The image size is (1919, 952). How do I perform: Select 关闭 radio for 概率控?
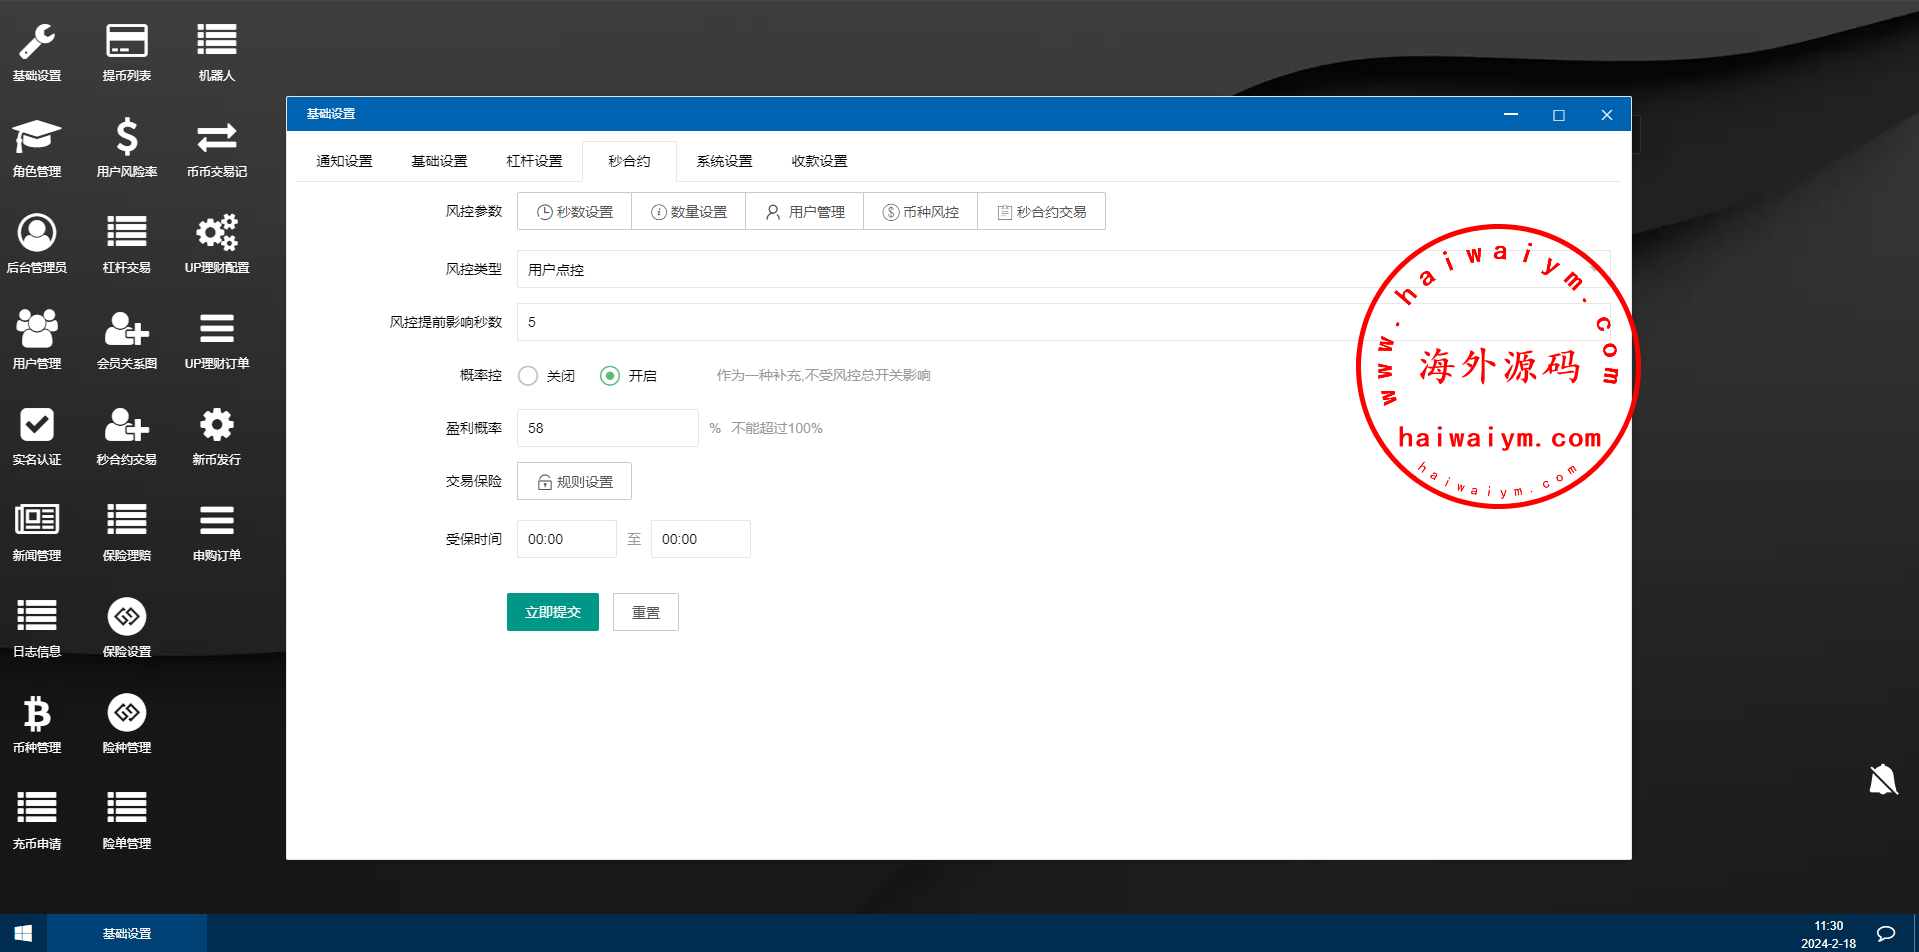coord(528,376)
